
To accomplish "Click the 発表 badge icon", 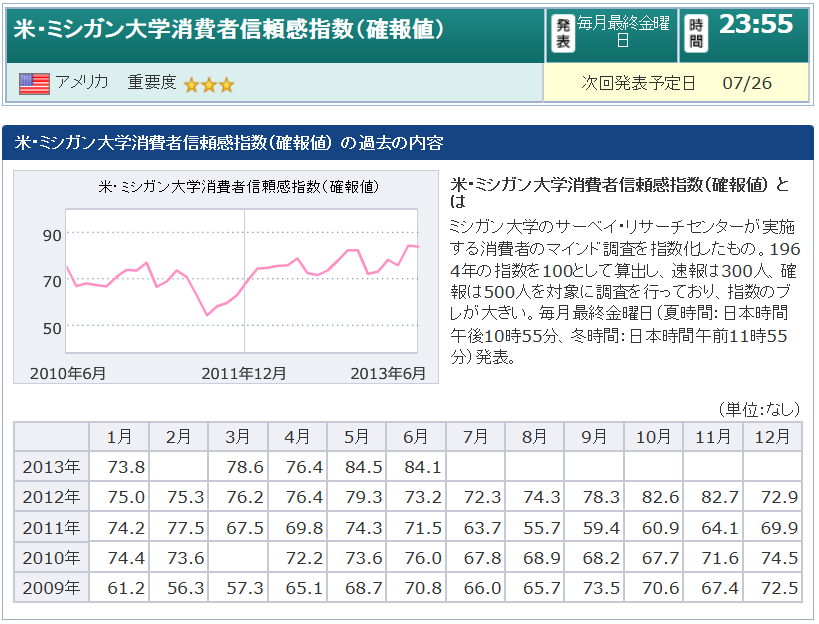I will pos(563,33).
